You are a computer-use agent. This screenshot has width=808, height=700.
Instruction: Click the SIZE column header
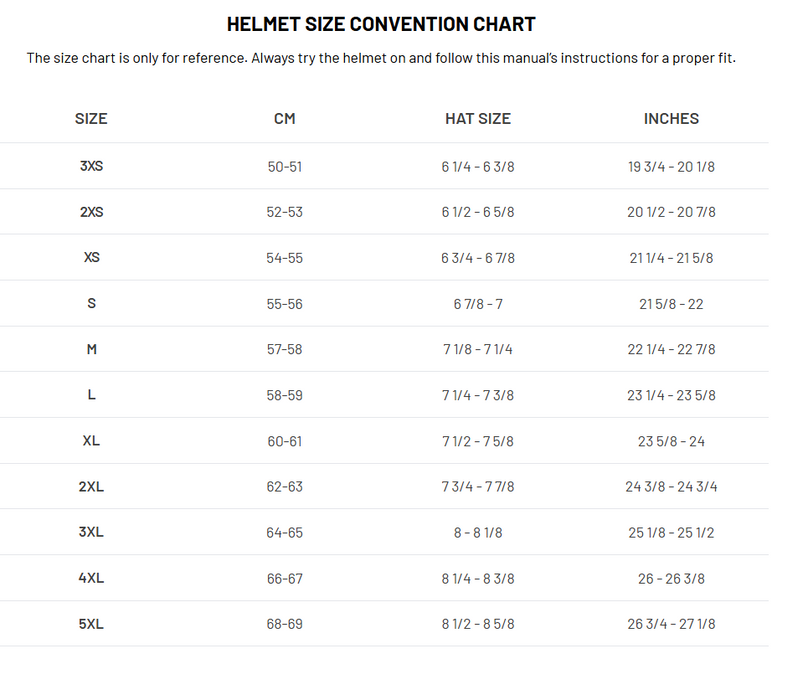click(91, 118)
